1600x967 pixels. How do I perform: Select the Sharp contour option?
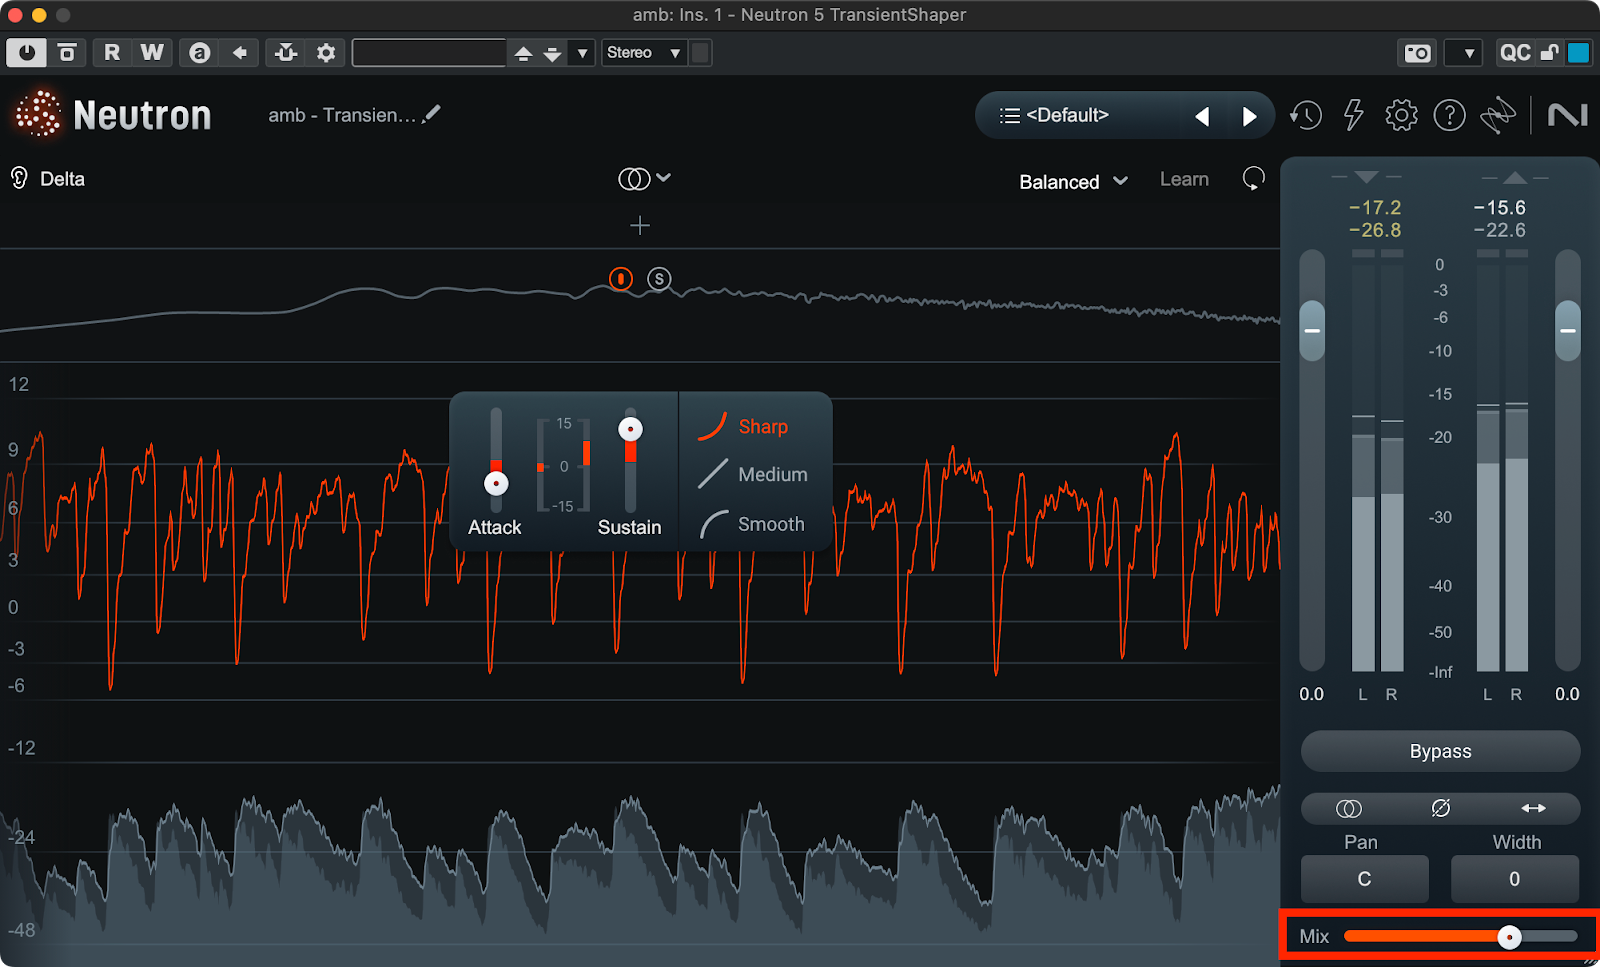762,427
